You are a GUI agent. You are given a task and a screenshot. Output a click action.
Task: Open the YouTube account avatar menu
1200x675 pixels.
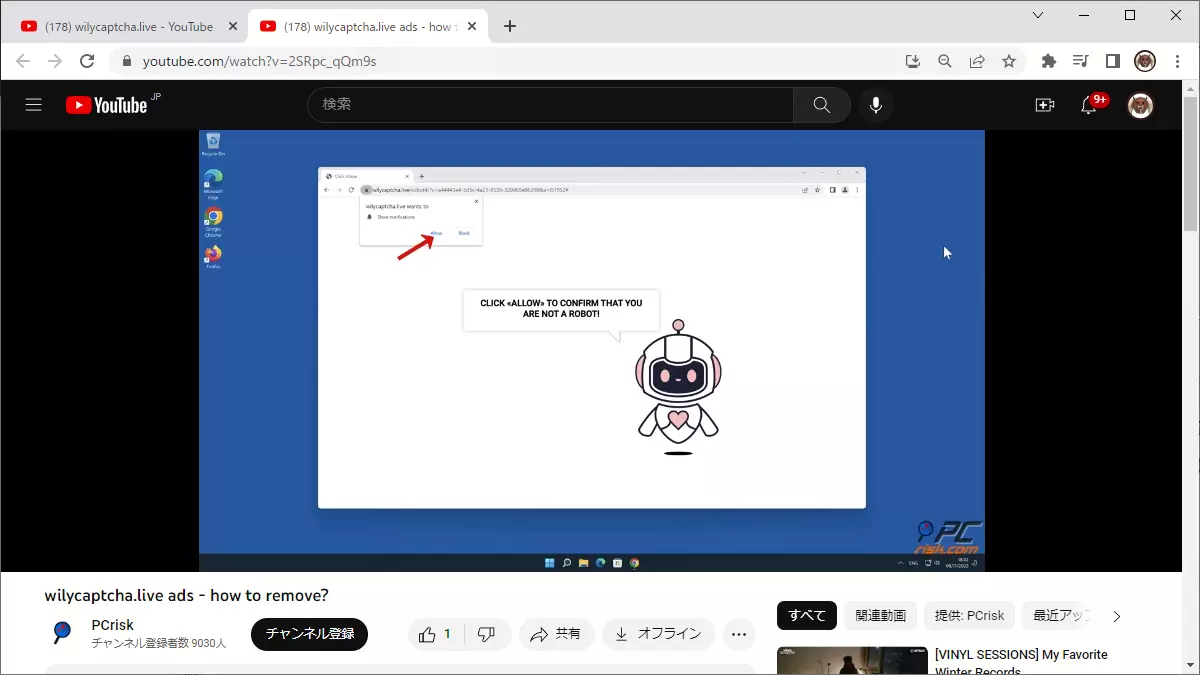[1140, 105]
